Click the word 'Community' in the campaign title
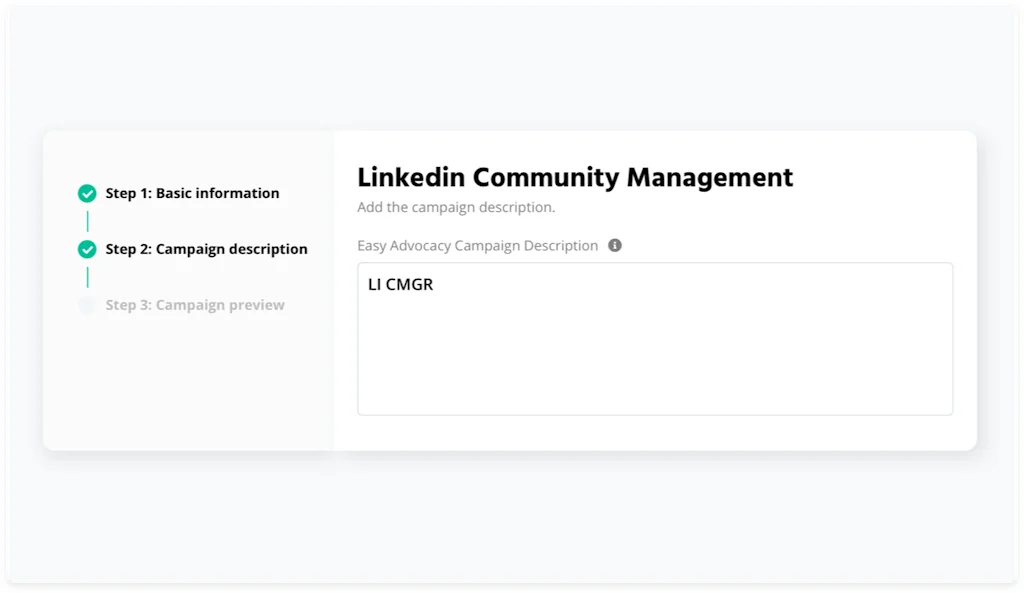1024x593 pixels. [546, 178]
